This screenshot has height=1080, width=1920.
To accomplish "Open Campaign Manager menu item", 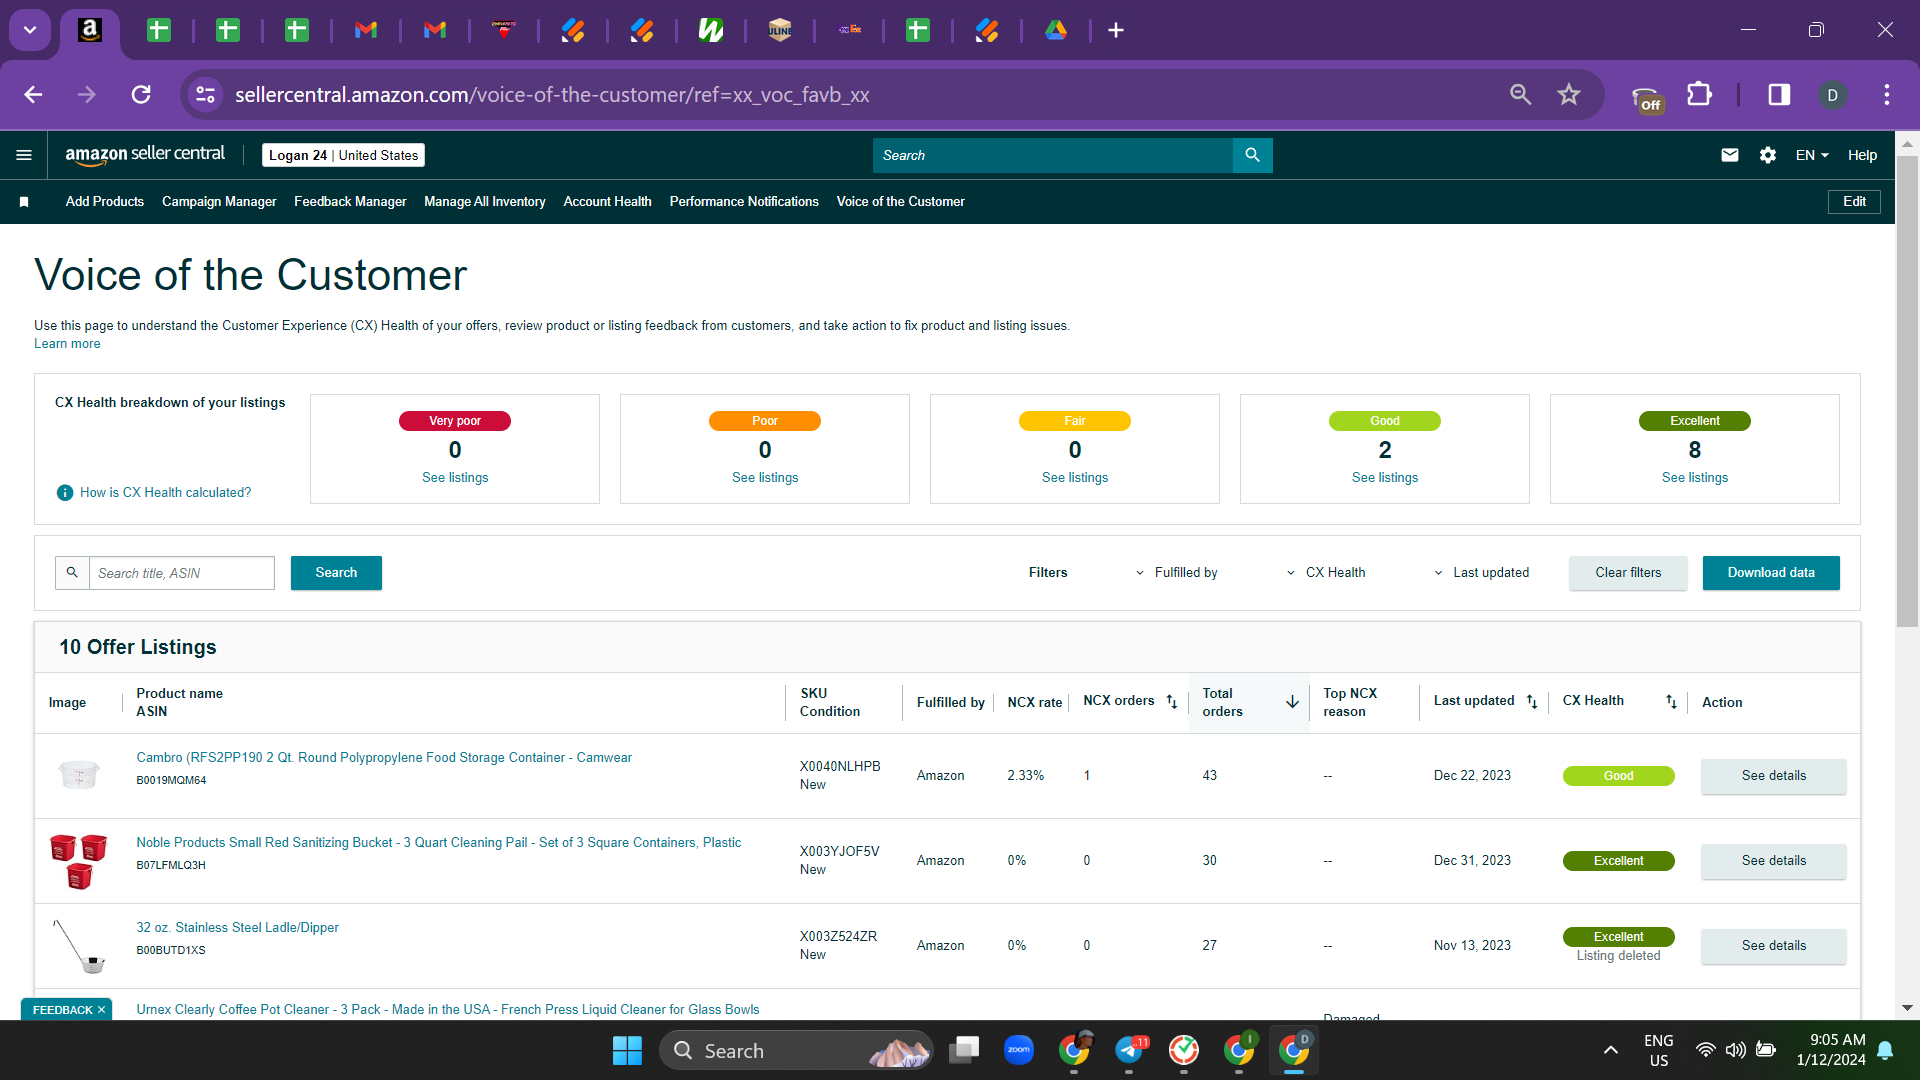I will click(x=219, y=202).
